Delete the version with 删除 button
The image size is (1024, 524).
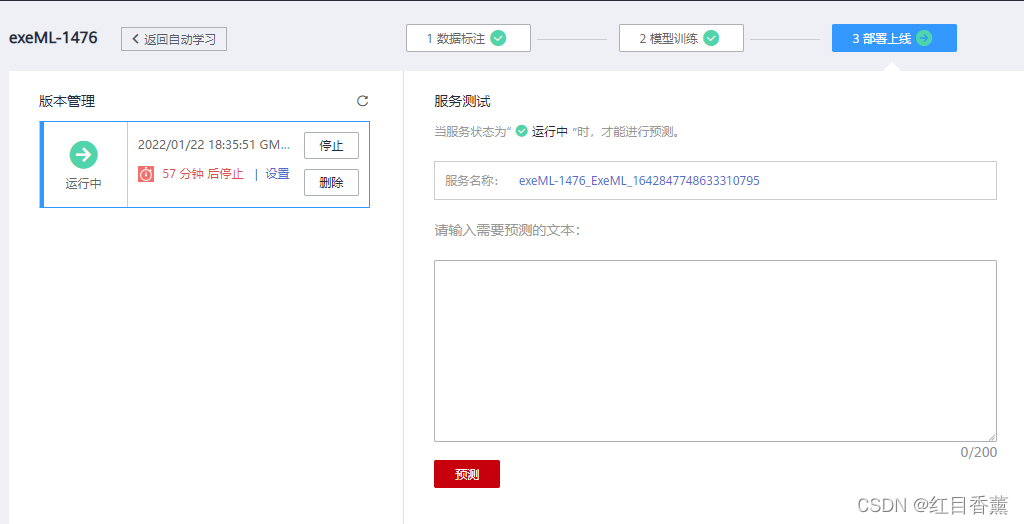(x=331, y=182)
